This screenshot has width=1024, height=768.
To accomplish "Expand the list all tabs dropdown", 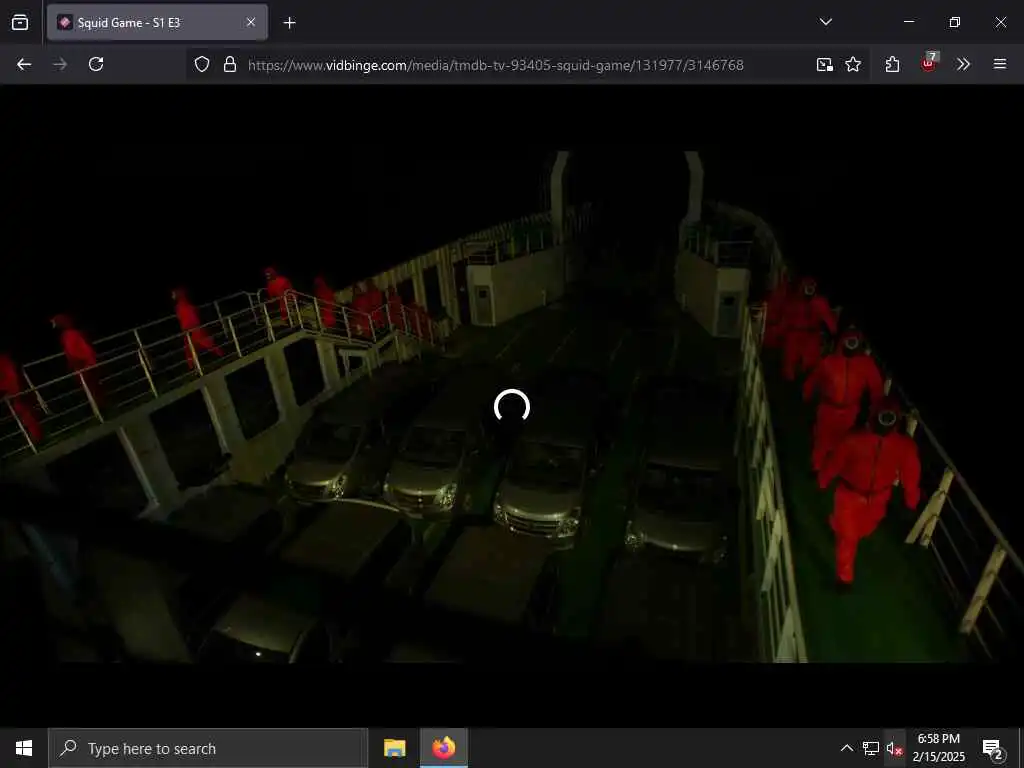I will 825,22.
